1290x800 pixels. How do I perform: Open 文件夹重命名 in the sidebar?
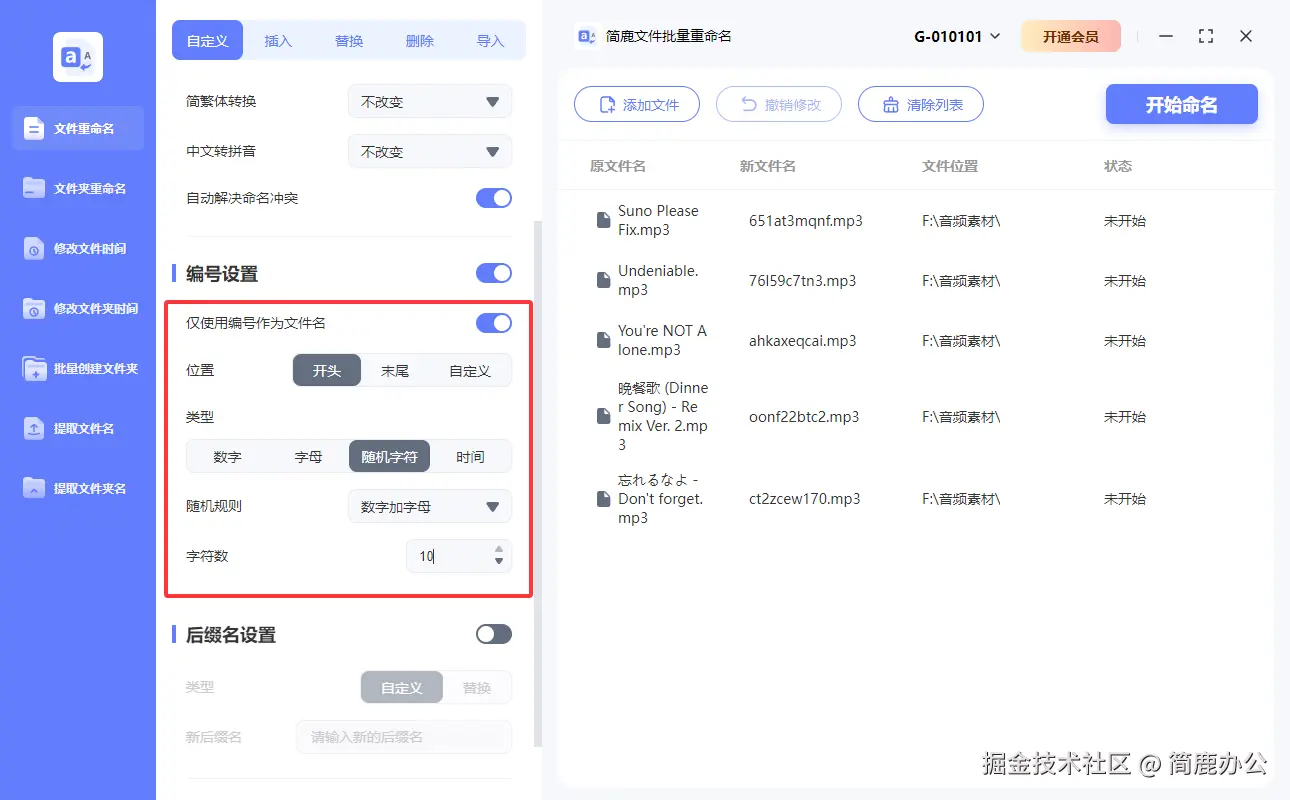pos(78,188)
